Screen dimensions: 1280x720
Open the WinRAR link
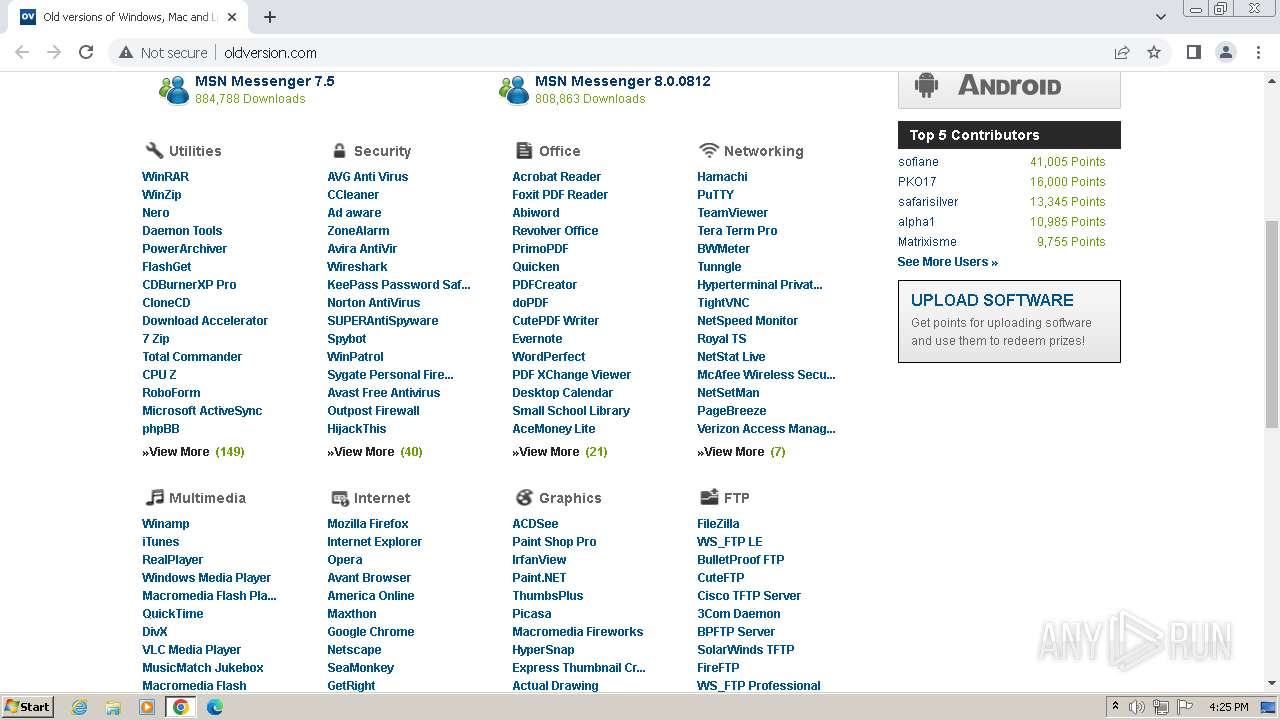pyautogui.click(x=165, y=177)
